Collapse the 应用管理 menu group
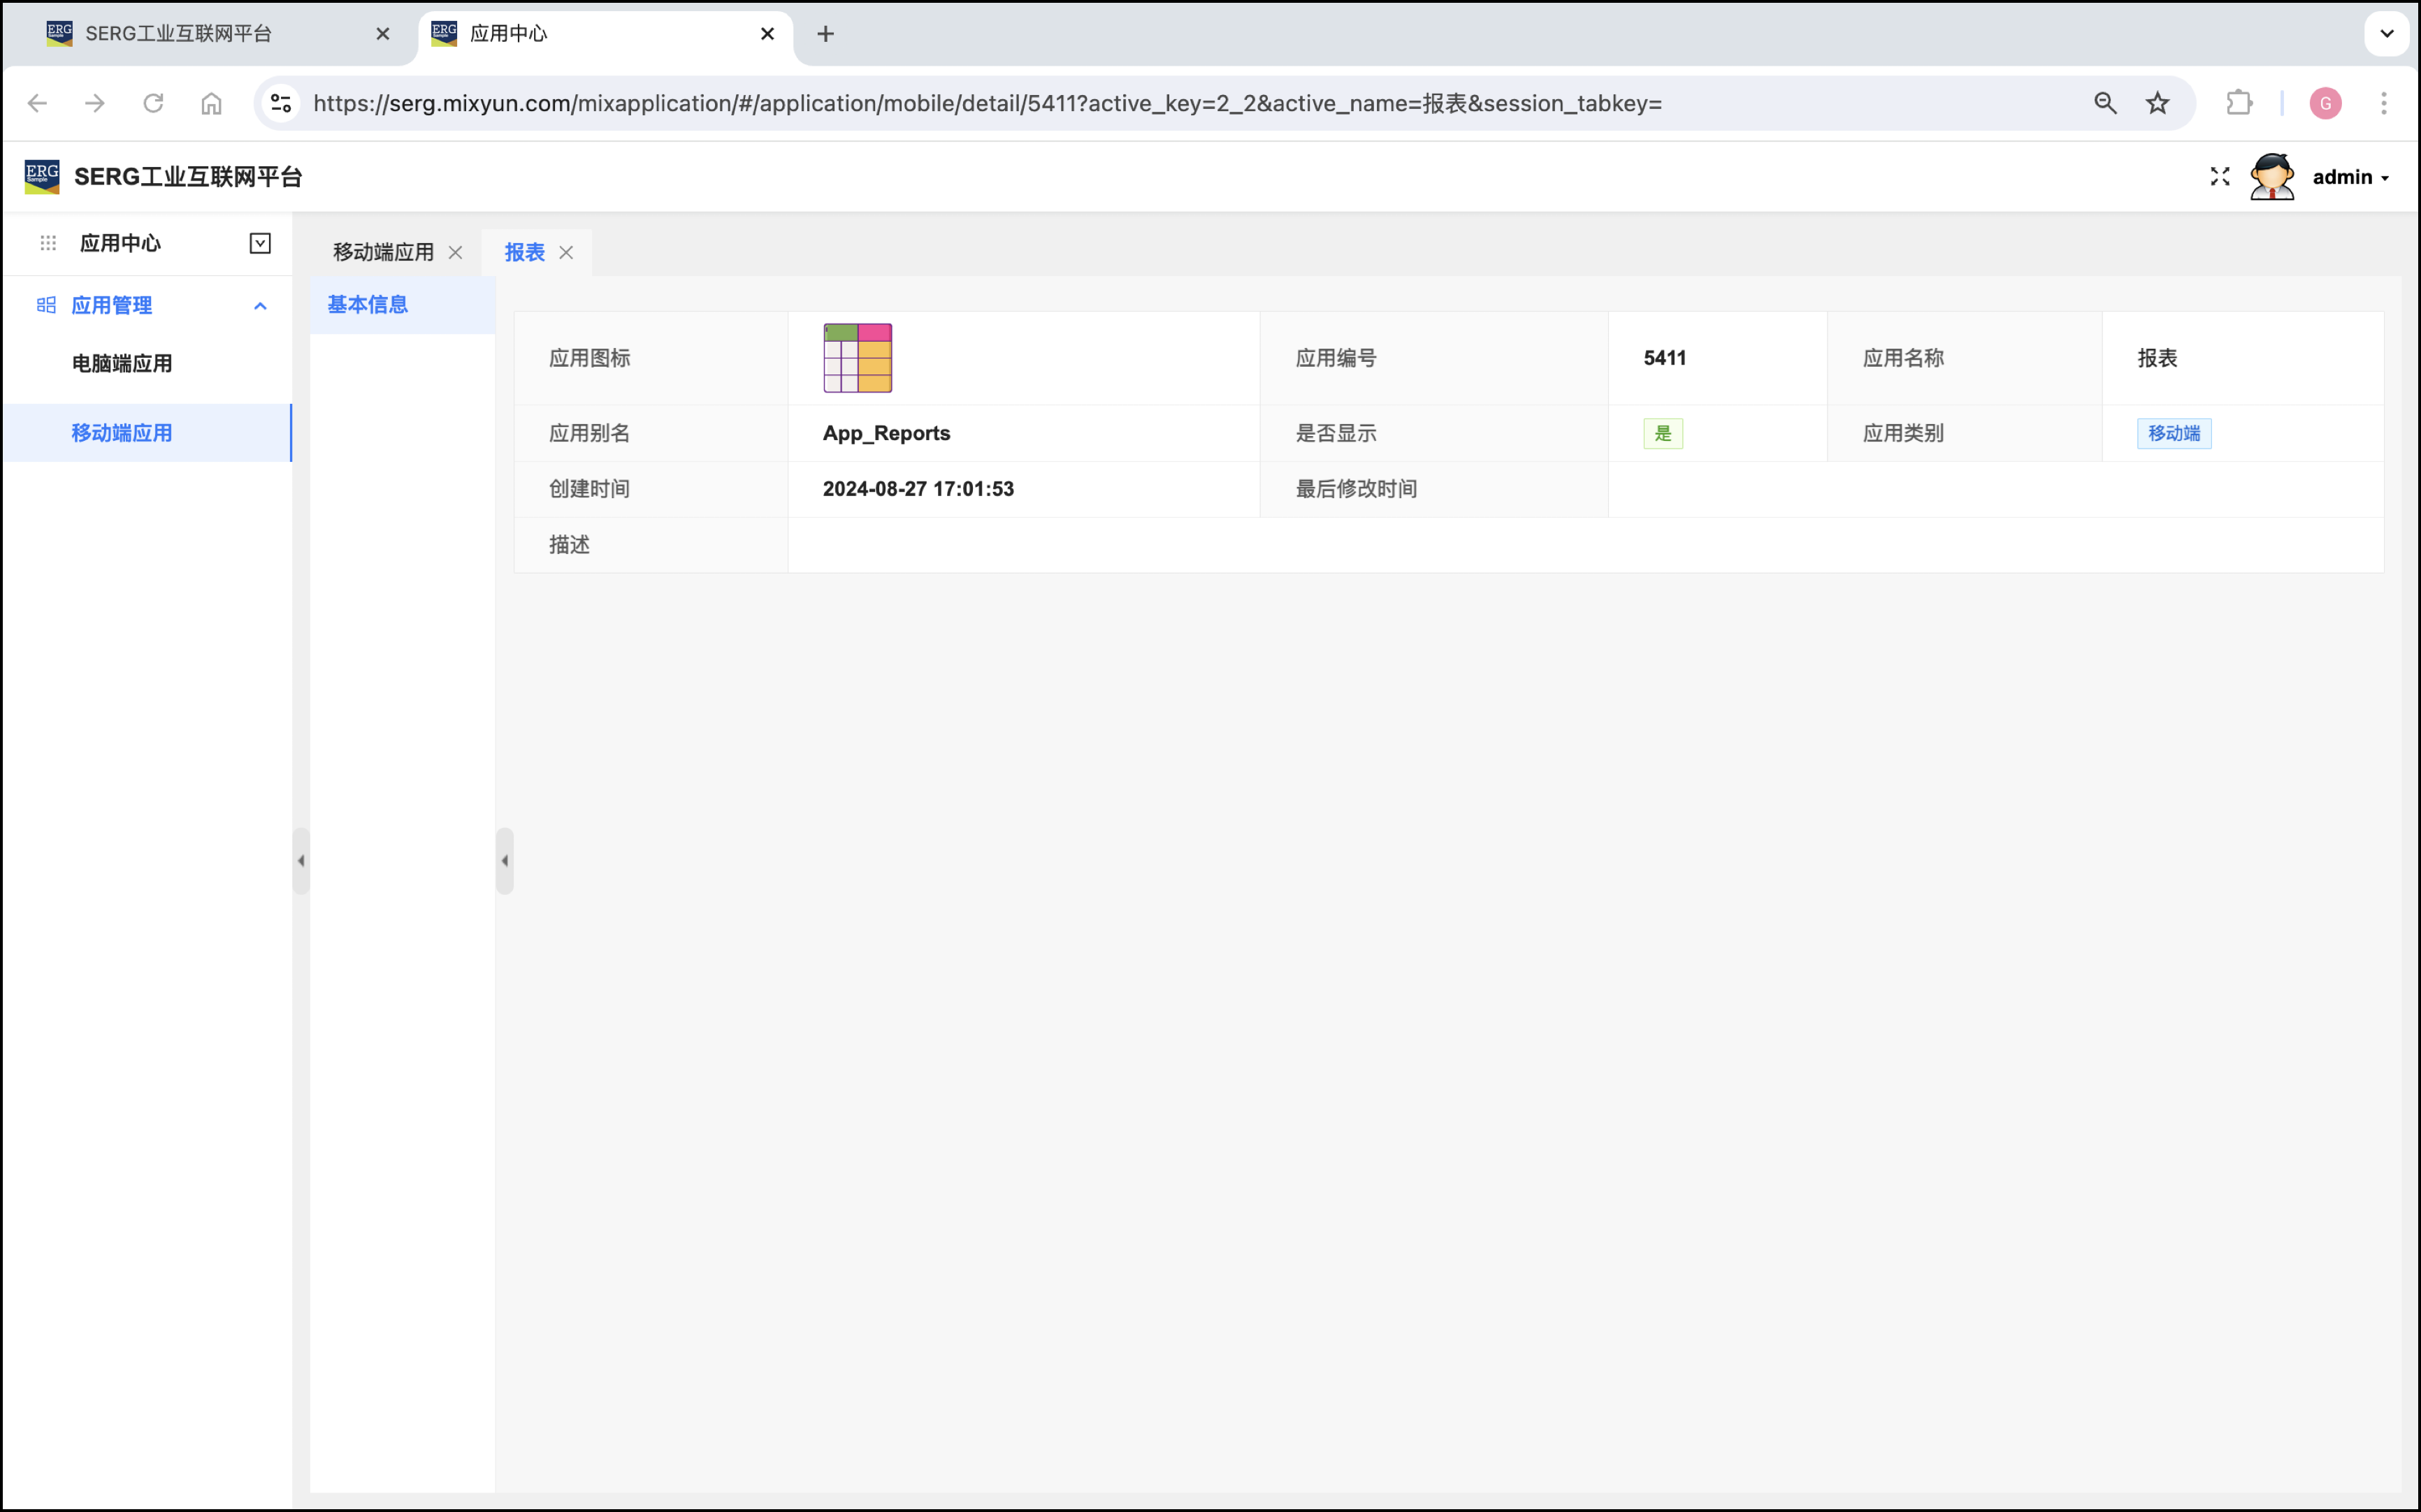The image size is (2421, 1512). coord(260,306)
